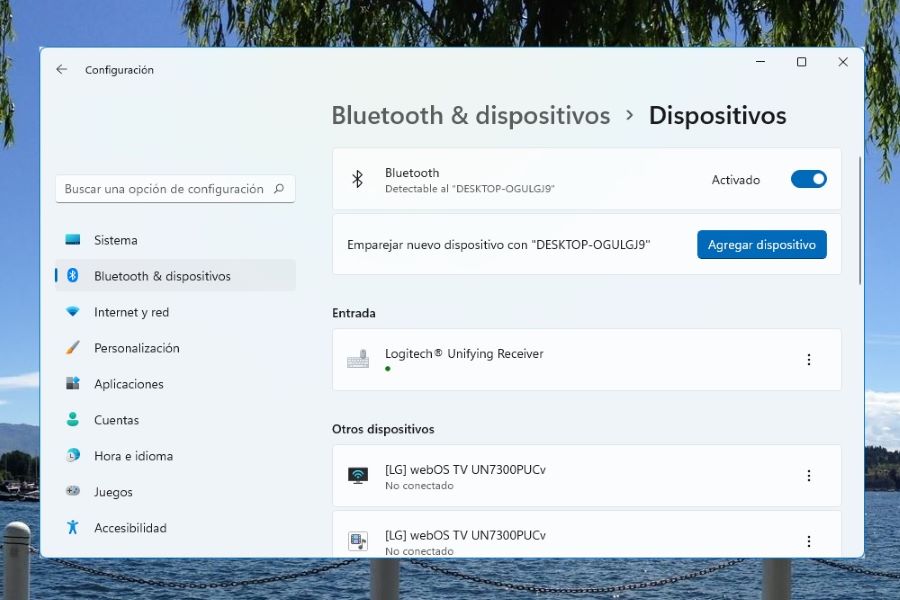
Task: Click the Dispositivos breadcrumb title
Action: click(717, 115)
